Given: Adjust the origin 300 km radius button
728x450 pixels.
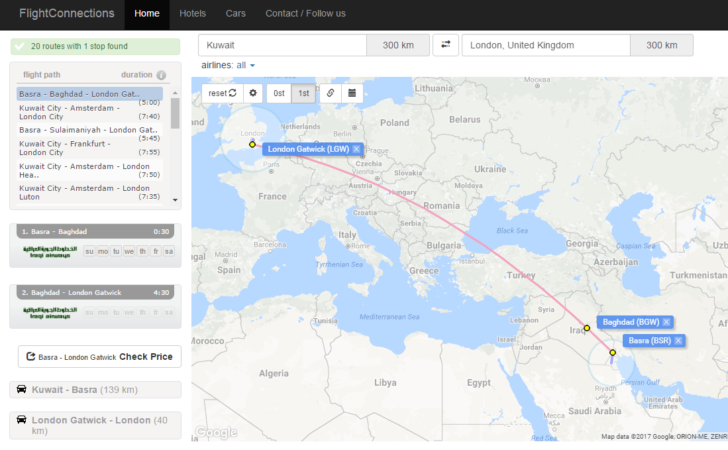Looking at the screenshot, I should pyautogui.click(x=398, y=45).
